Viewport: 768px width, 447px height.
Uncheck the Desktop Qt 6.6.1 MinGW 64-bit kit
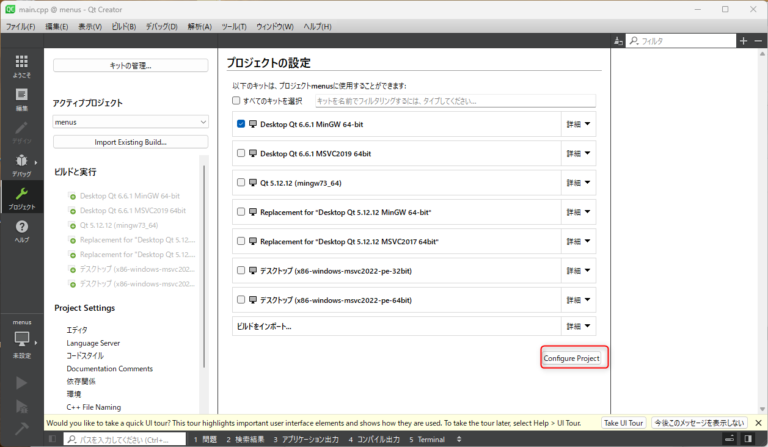[241, 124]
